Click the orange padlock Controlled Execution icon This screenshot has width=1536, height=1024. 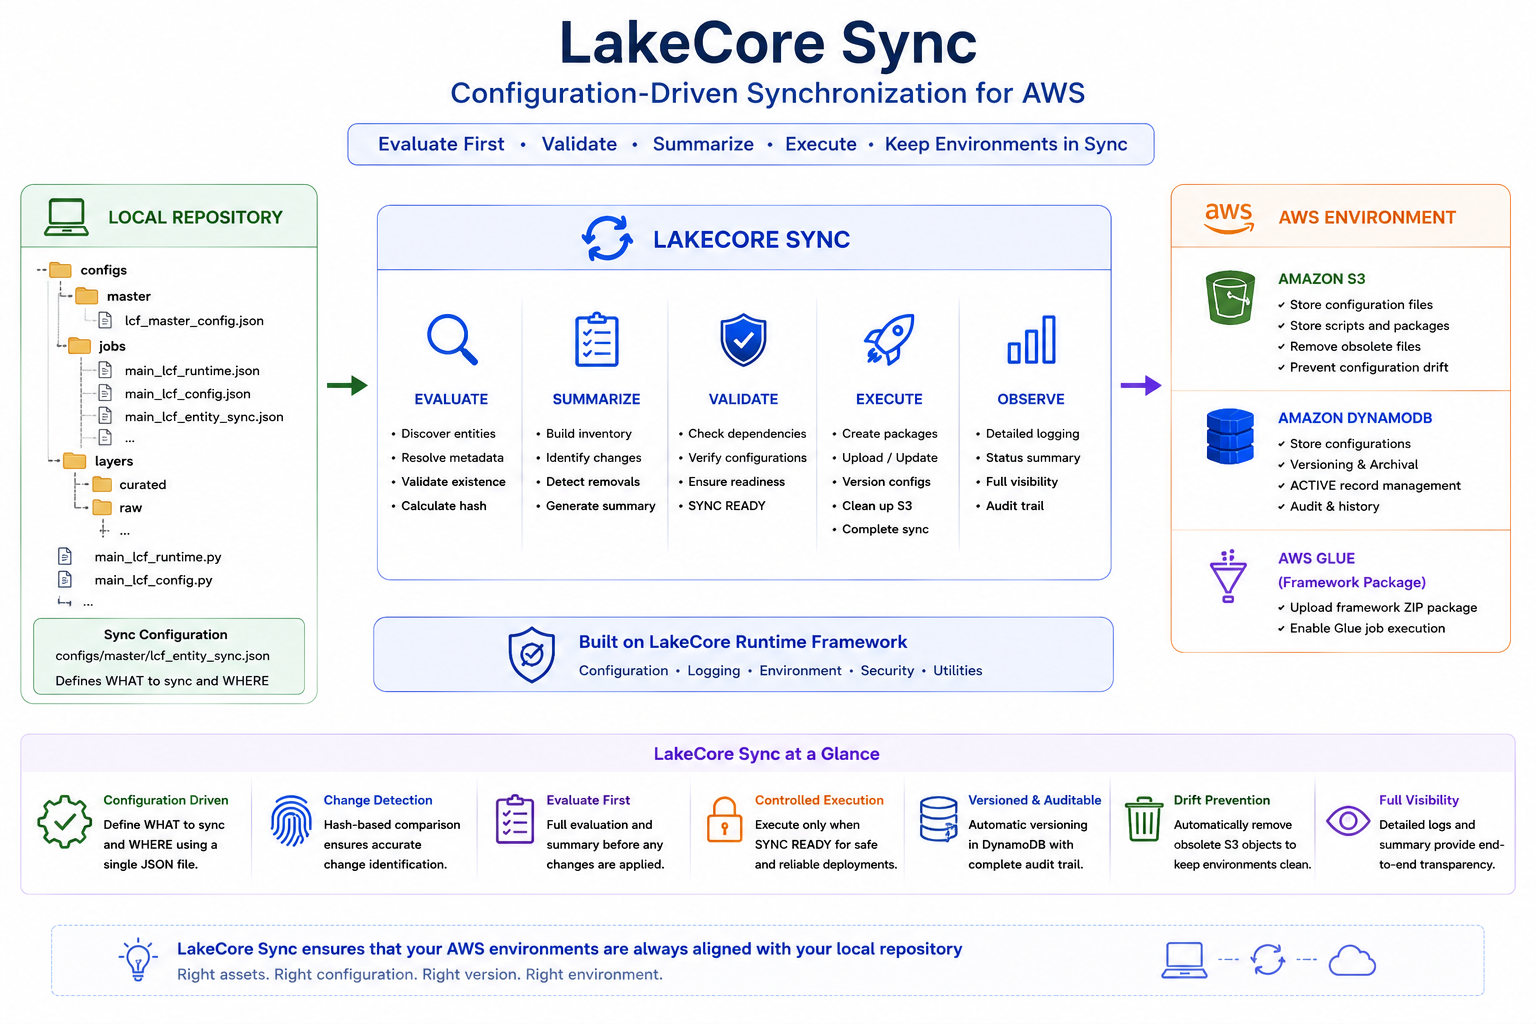725,819
